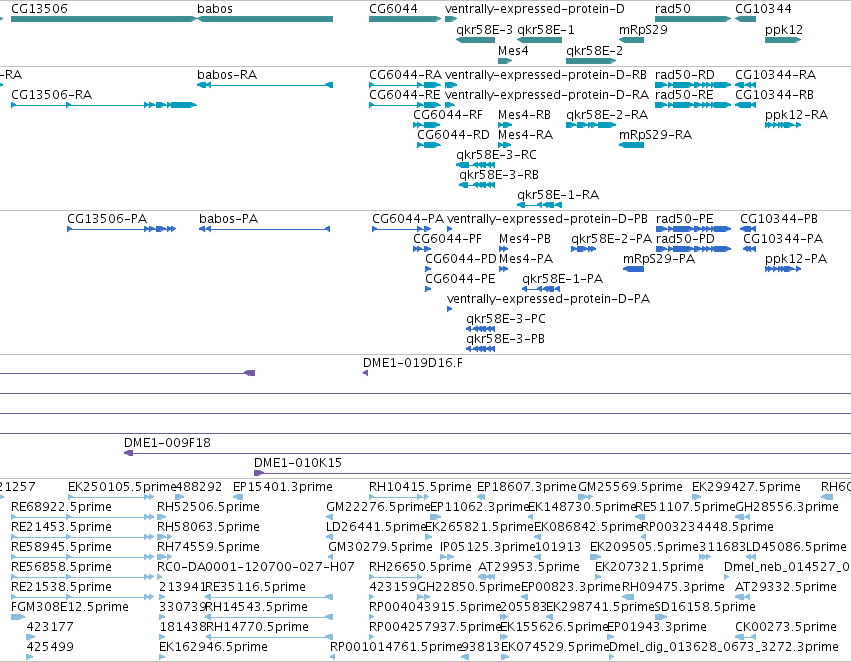Viewport: 851px width, 662px height.
Task: Select the qkr58E-2 gene label
Action: click(x=594, y=50)
